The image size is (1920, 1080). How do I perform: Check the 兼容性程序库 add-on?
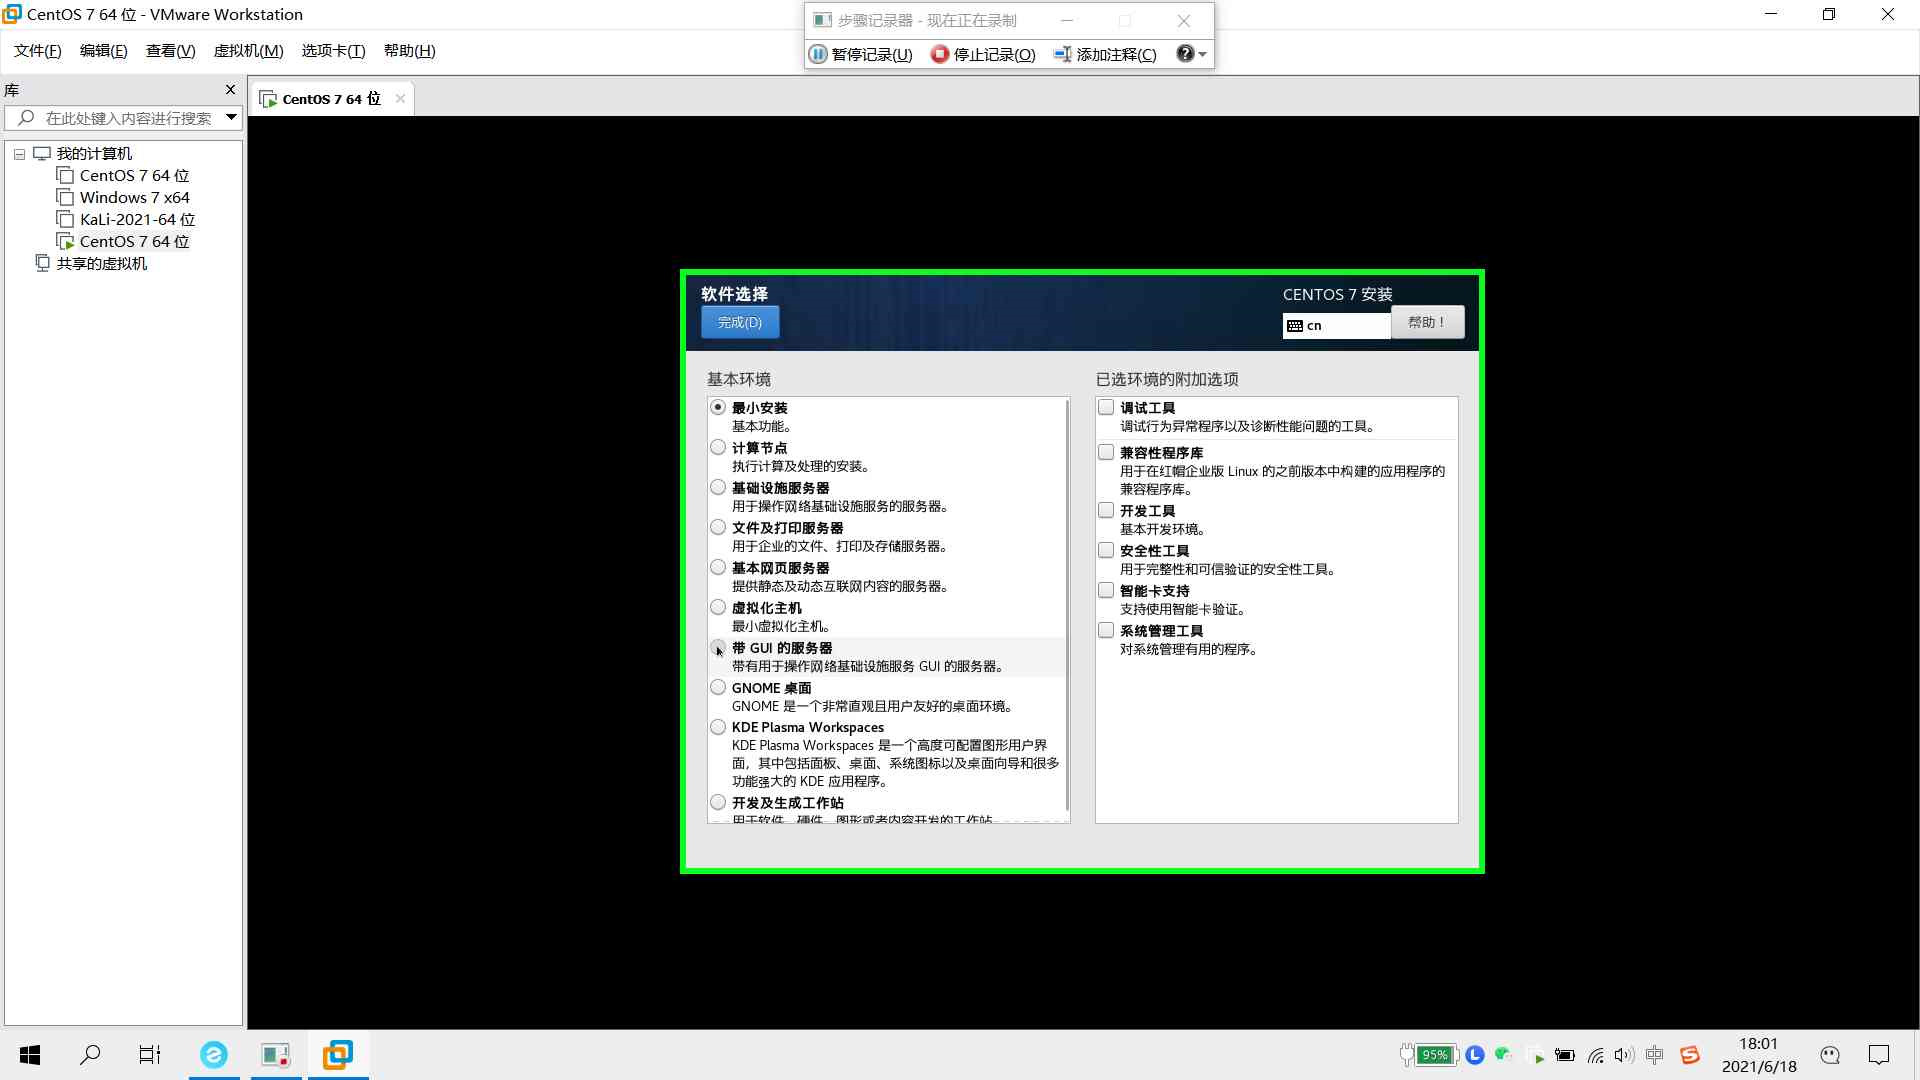tap(1106, 452)
